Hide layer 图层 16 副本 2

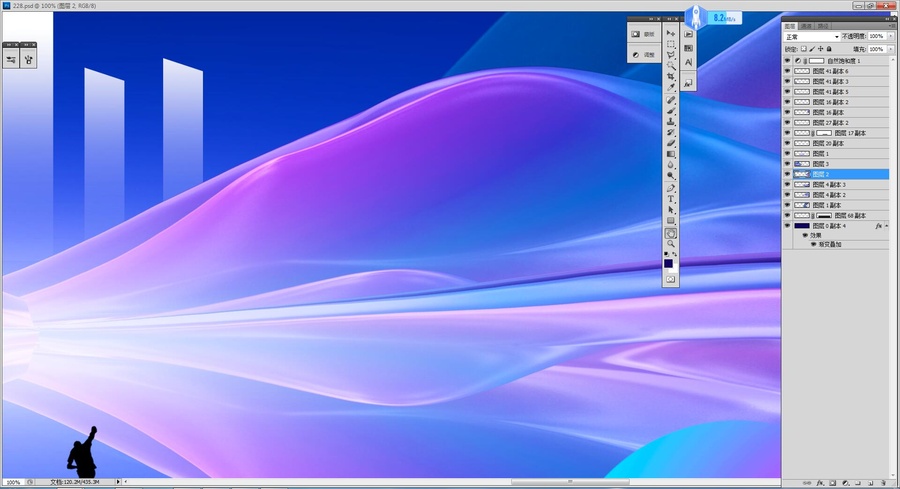[788, 102]
